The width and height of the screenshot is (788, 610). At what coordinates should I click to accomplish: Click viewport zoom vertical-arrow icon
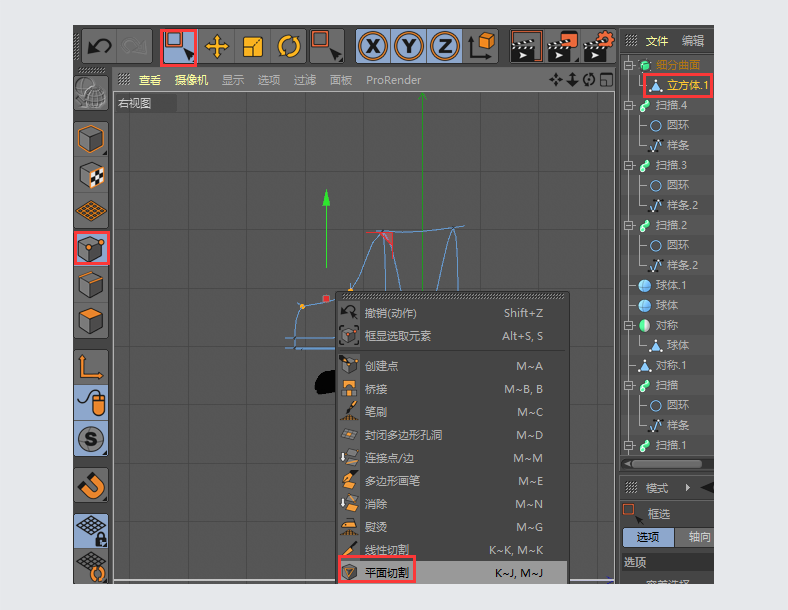[572, 80]
